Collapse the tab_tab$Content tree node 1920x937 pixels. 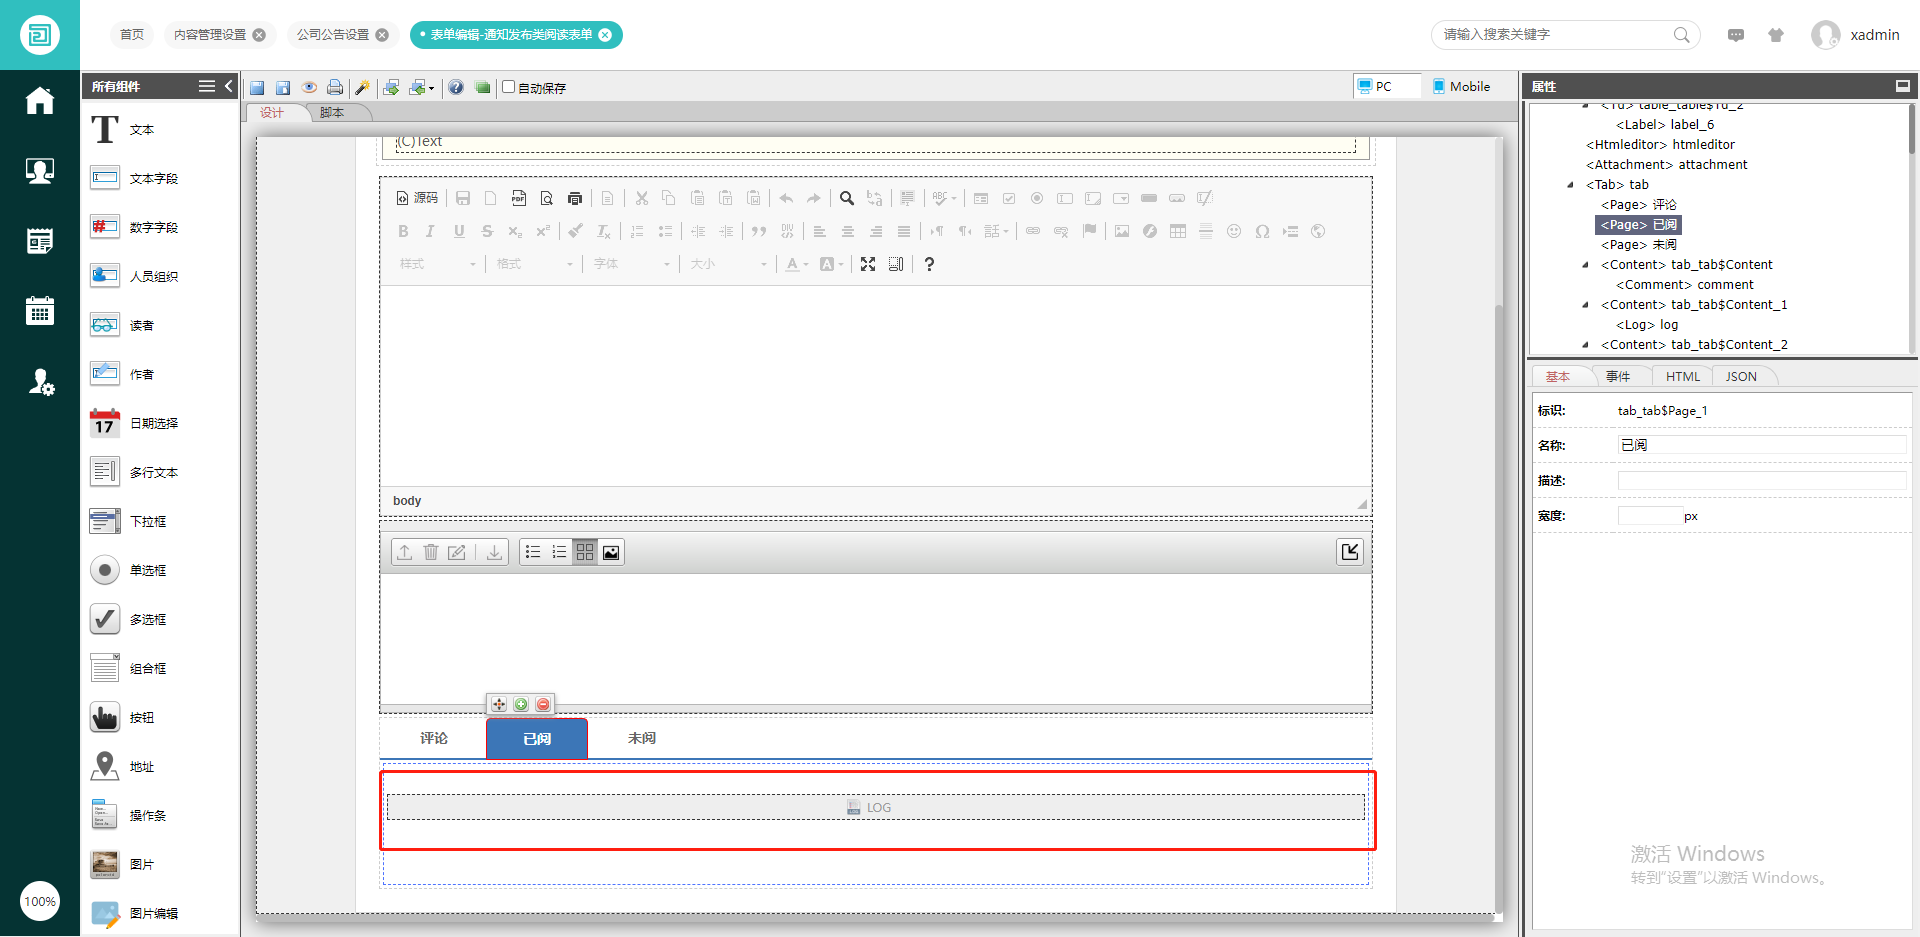[1586, 265]
